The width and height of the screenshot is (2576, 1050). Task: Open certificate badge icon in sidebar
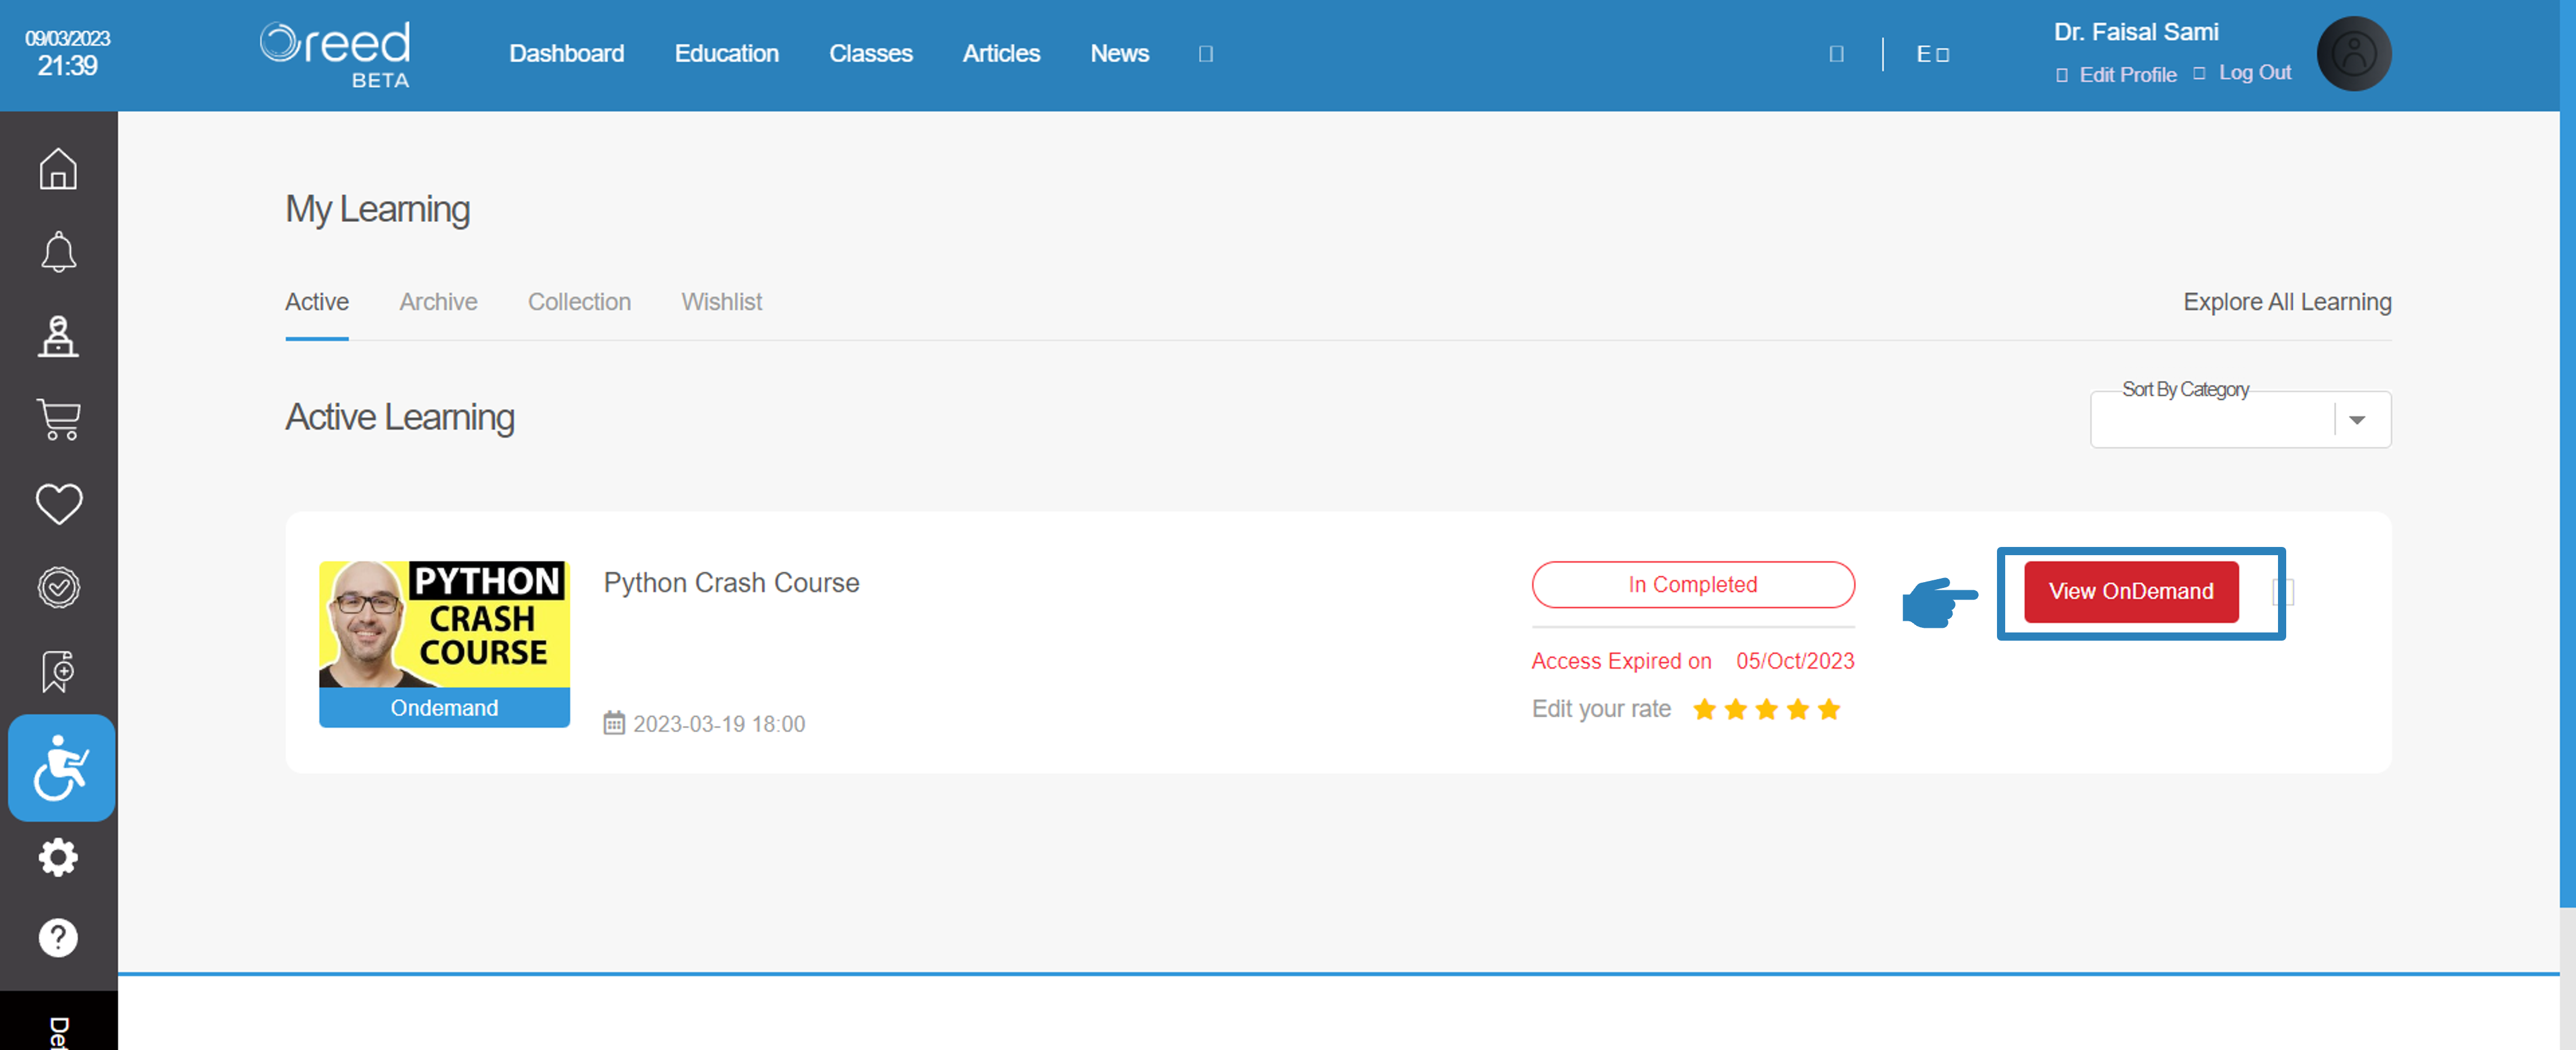(x=58, y=588)
